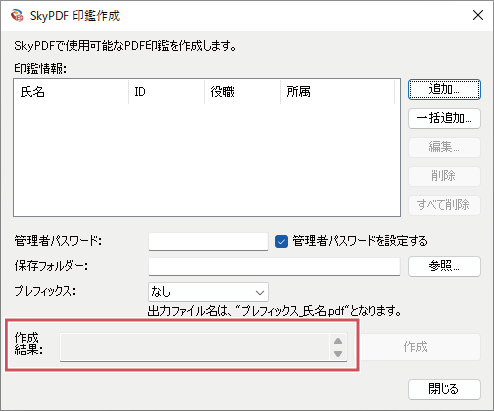494x411 pixels.
Task: Focus the 管理者パスワード input field
Action: tap(208, 241)
